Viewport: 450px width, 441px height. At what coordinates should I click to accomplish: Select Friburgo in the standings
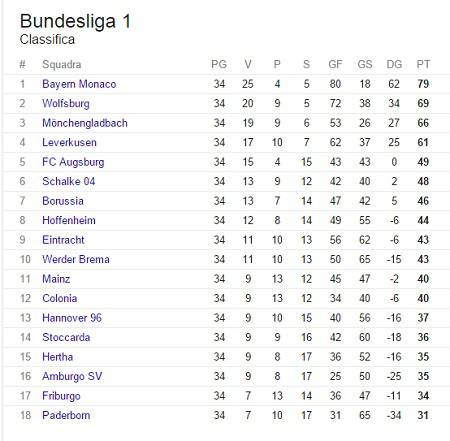pyautogui.click(x=61, y=396)
